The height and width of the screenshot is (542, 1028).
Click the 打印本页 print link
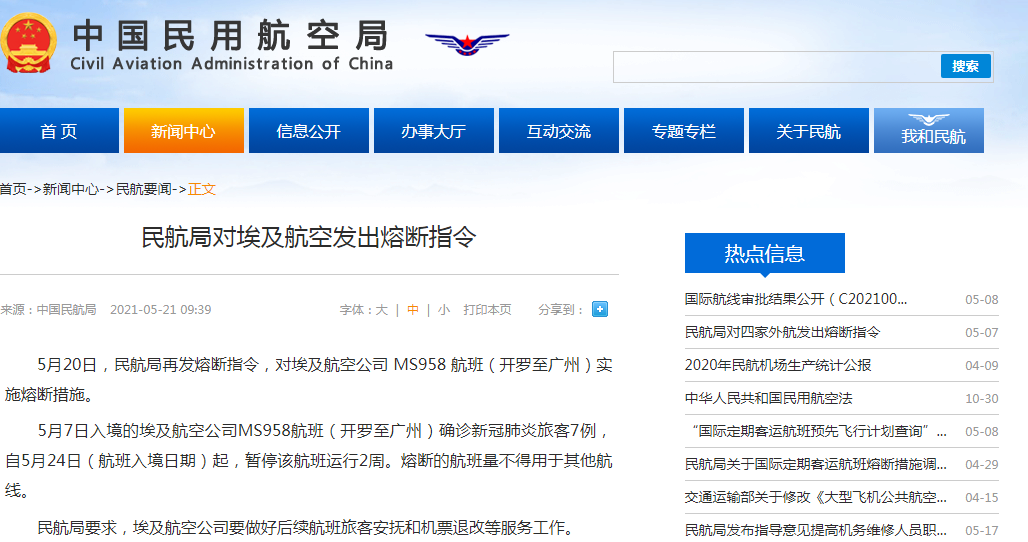(x=487, y=310)
